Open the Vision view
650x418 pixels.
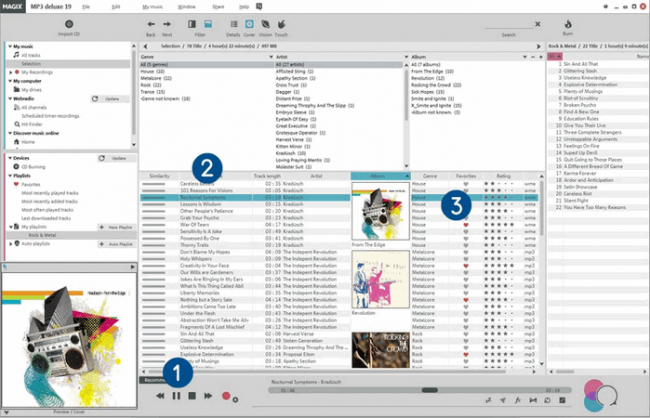(265, 24)
